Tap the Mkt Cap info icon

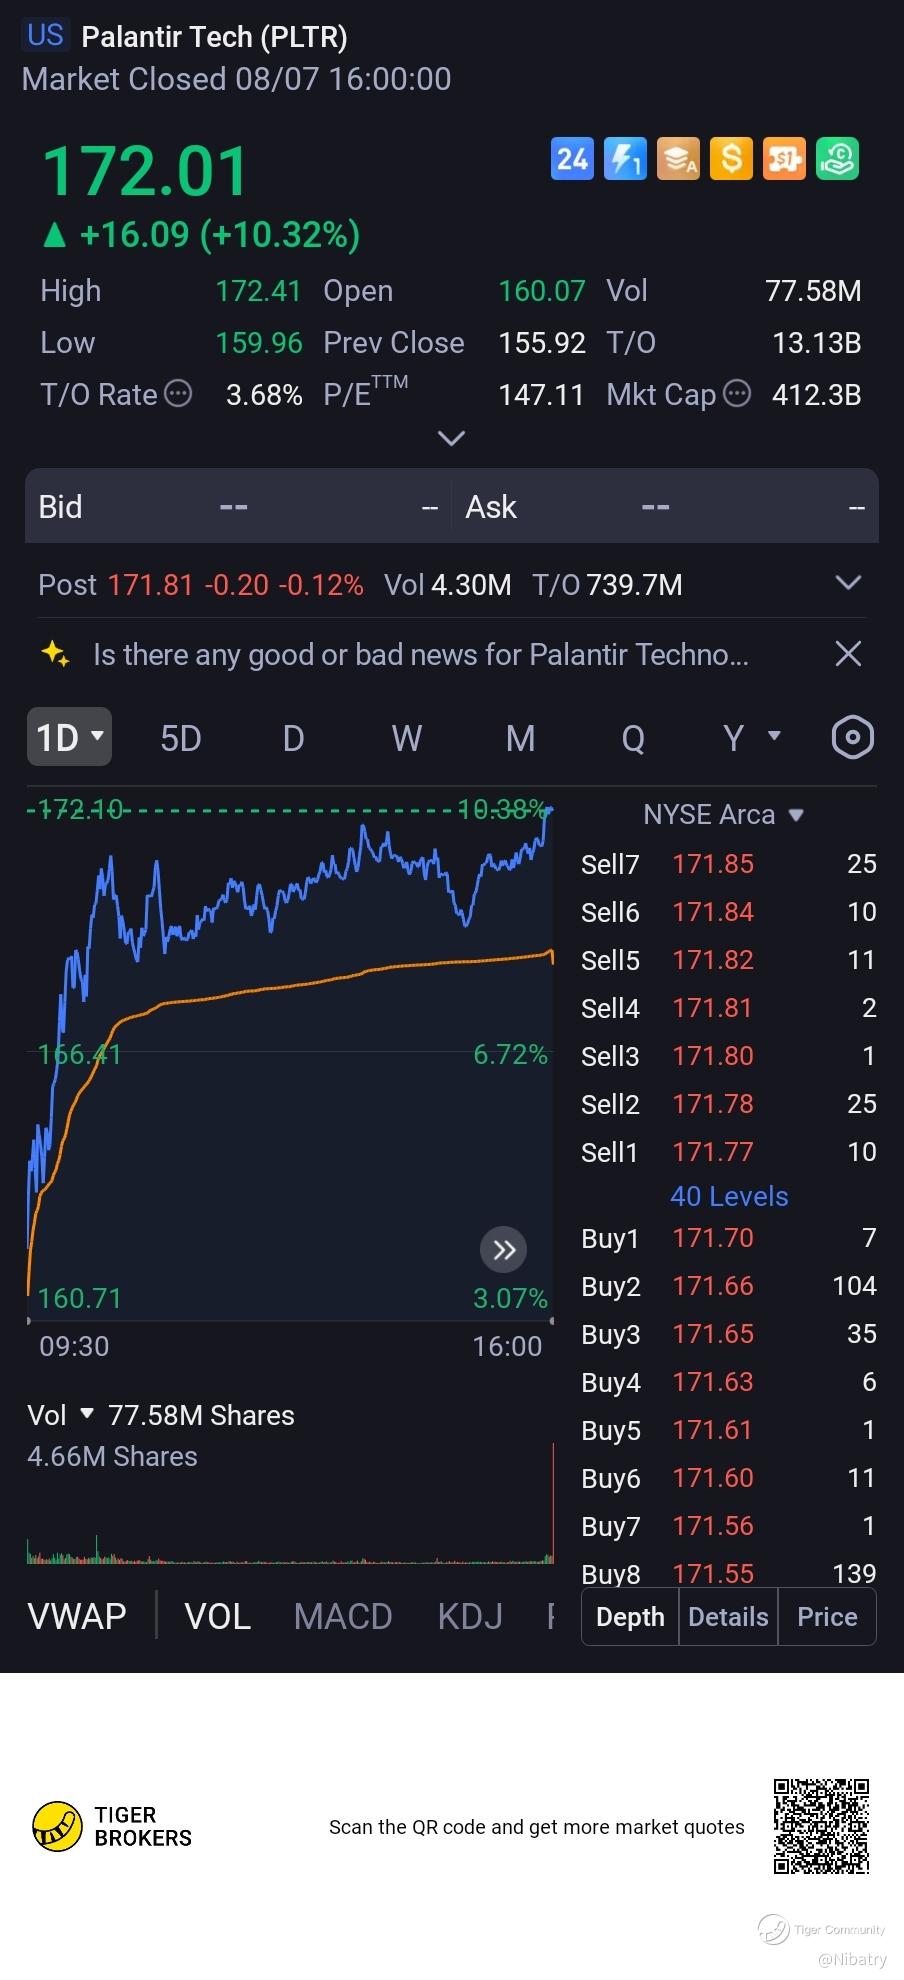(737, 394)
